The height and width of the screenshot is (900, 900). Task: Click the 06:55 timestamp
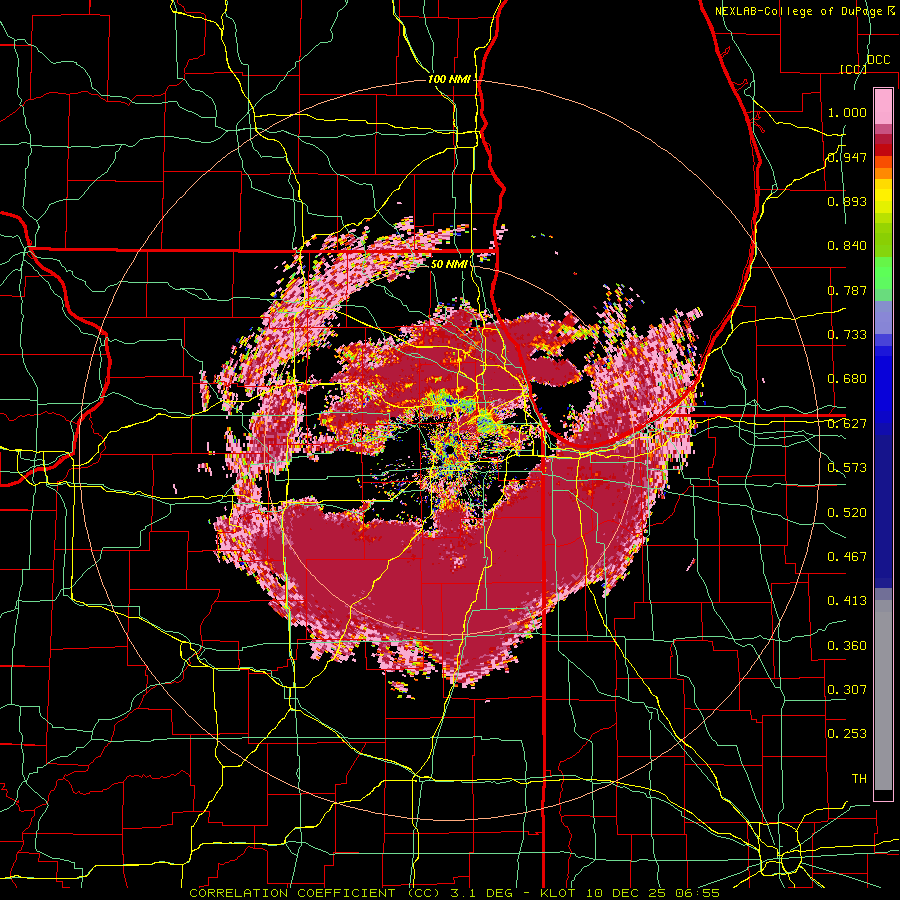click(x=697, y=893)
